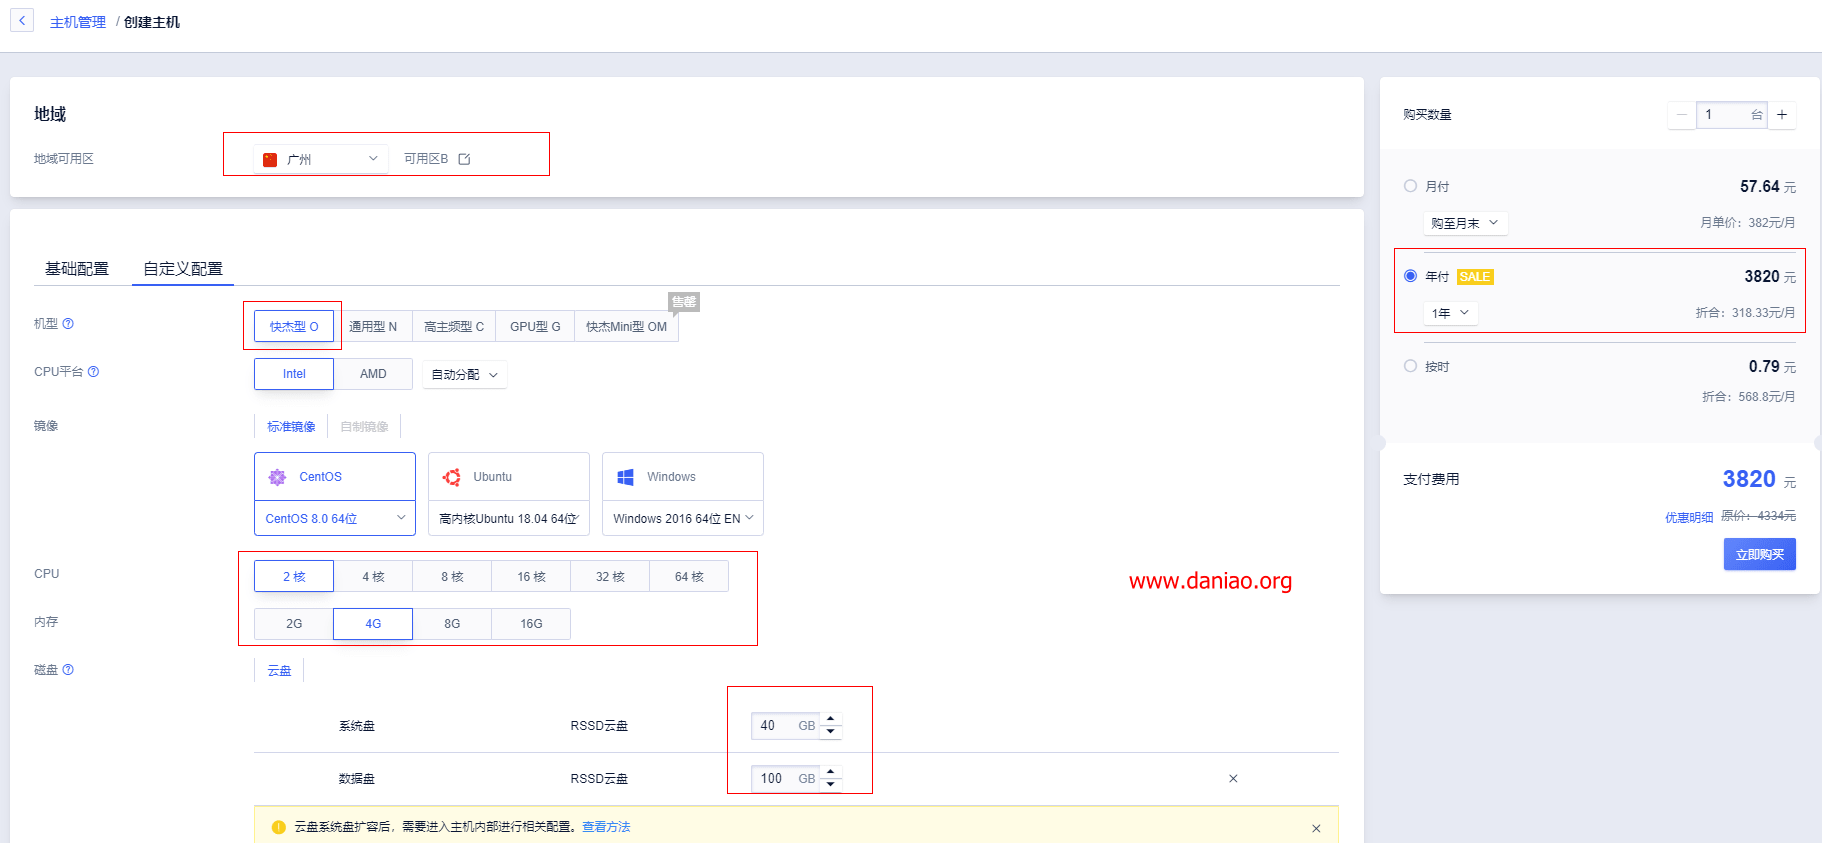
Task: Switch to the 标准镜像 image tab
Action: [x=291, y=427]
